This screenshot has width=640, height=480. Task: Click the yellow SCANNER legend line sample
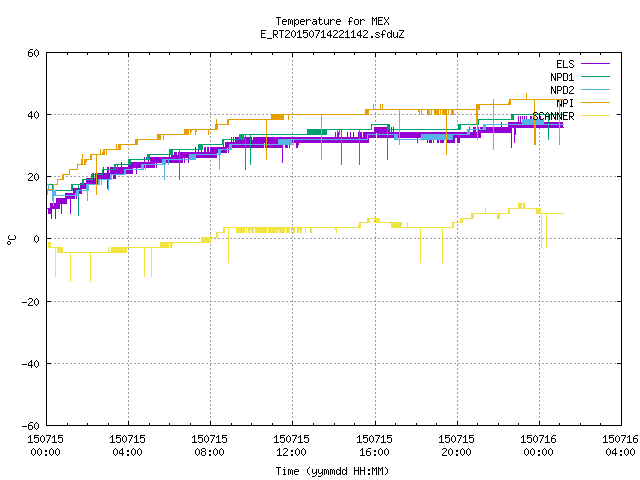click(595, 116)
